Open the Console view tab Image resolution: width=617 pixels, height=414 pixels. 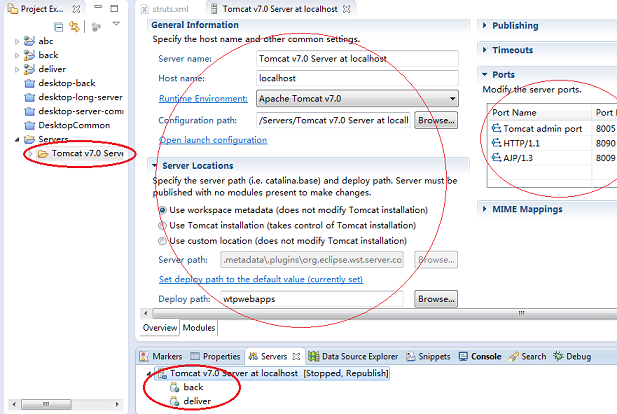point(480,357)
